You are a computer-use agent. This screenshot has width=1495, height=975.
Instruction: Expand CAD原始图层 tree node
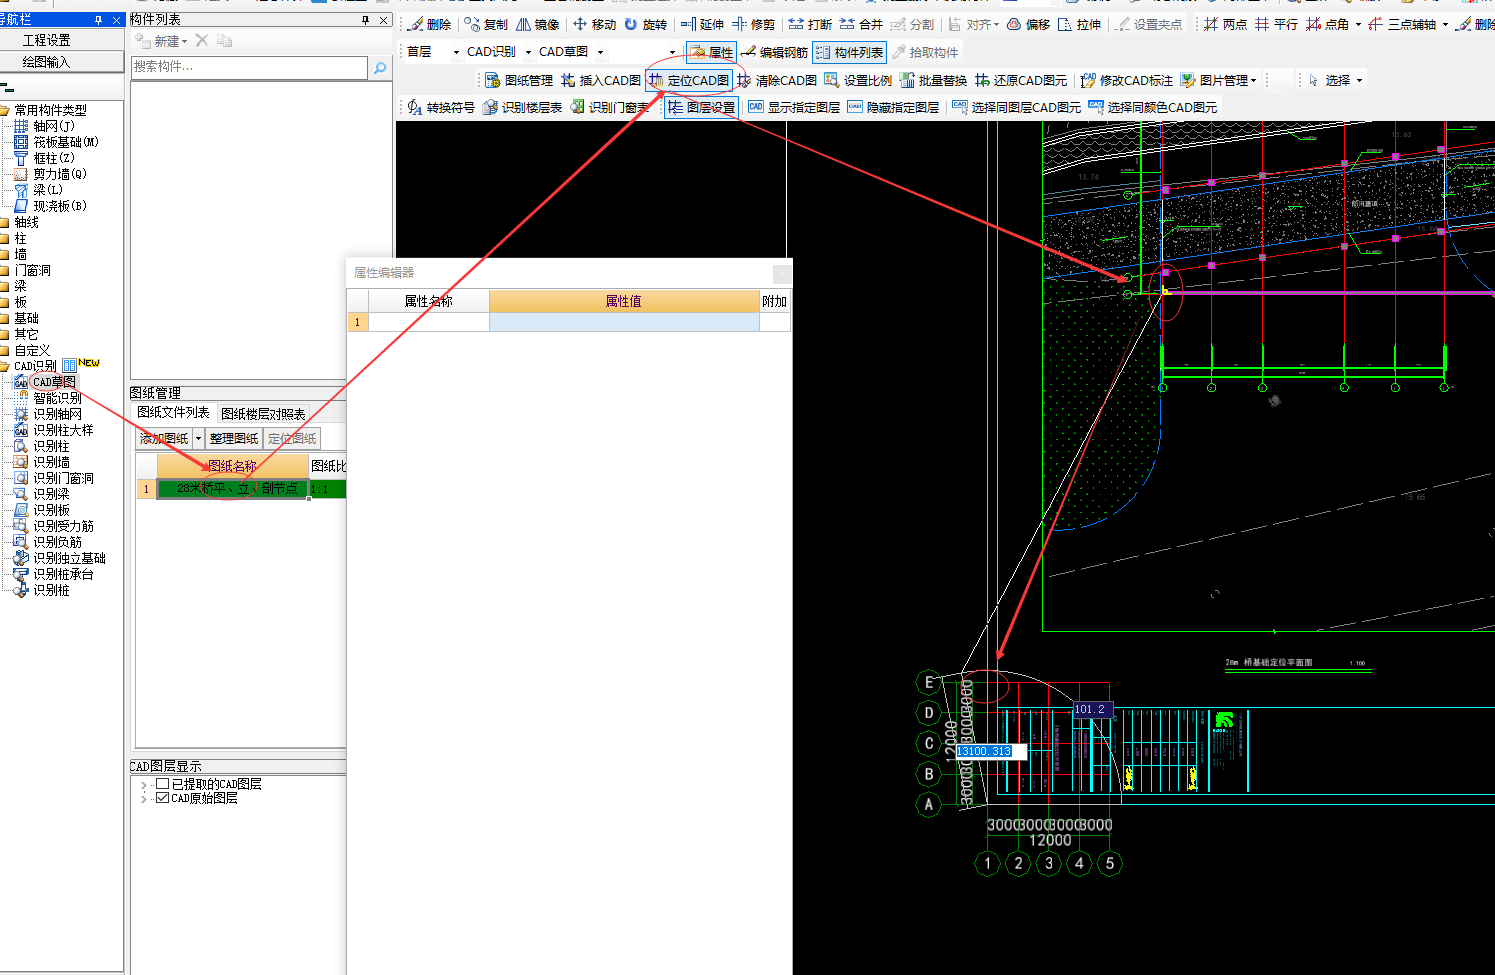143,799
